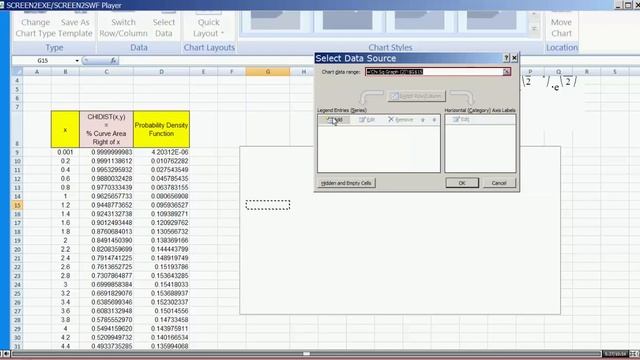
Task: Select row 9 header
Action: pos(17,152)
